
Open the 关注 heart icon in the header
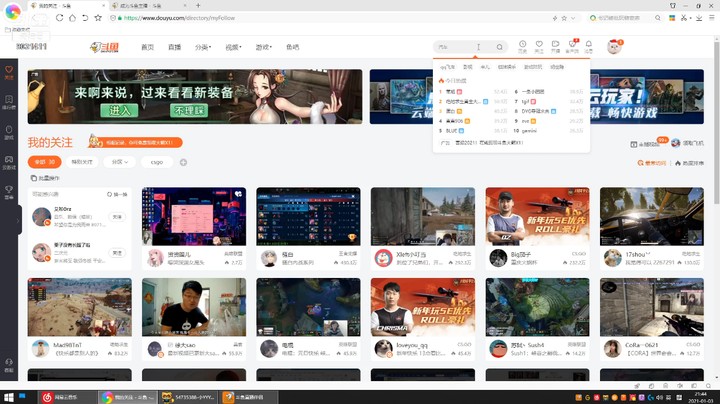[x=539, y=46]
